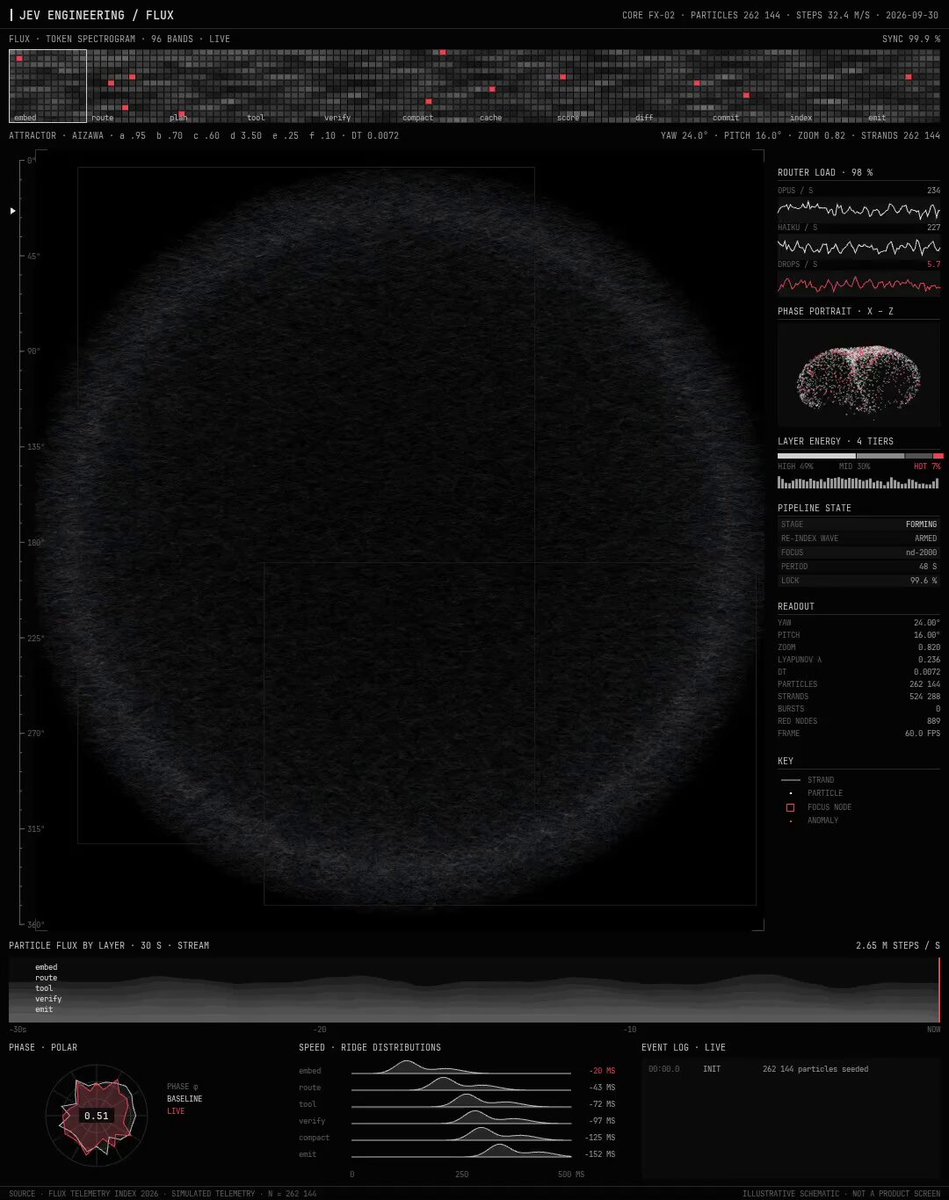Click the red Focus Node square in the Key
The height and width of the screenshot is (1200, 949).
(x=790, y=807)
